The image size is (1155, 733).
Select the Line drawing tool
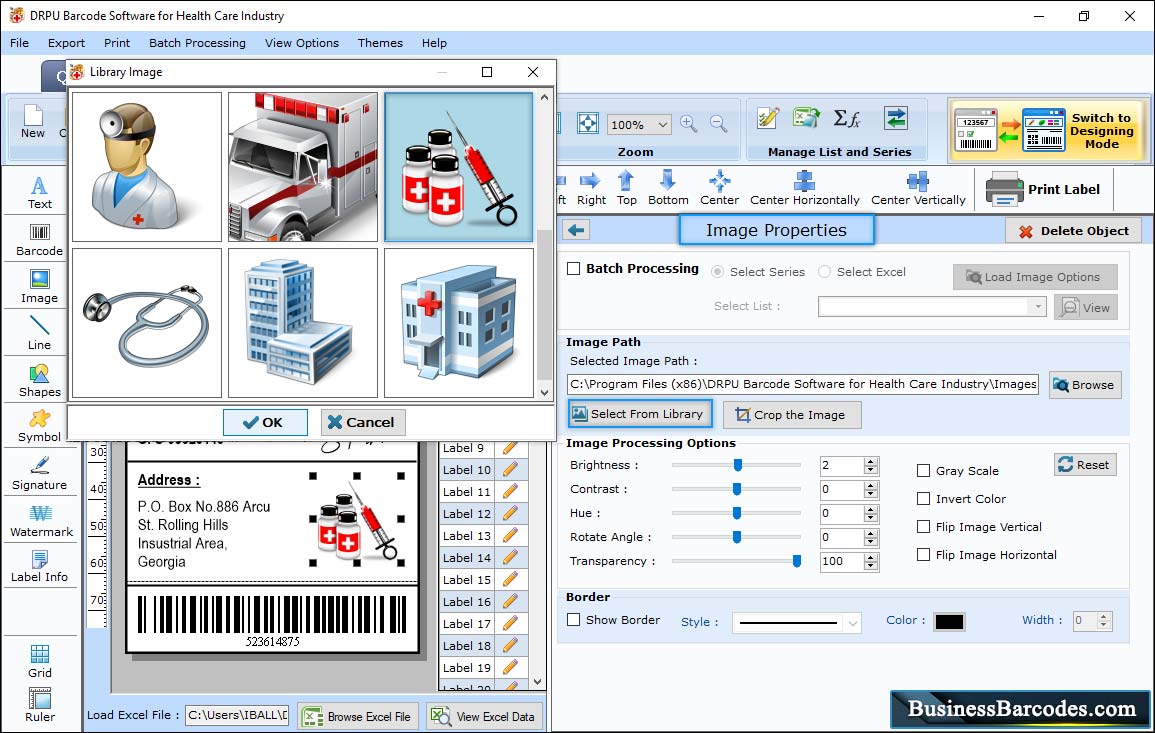39,333
